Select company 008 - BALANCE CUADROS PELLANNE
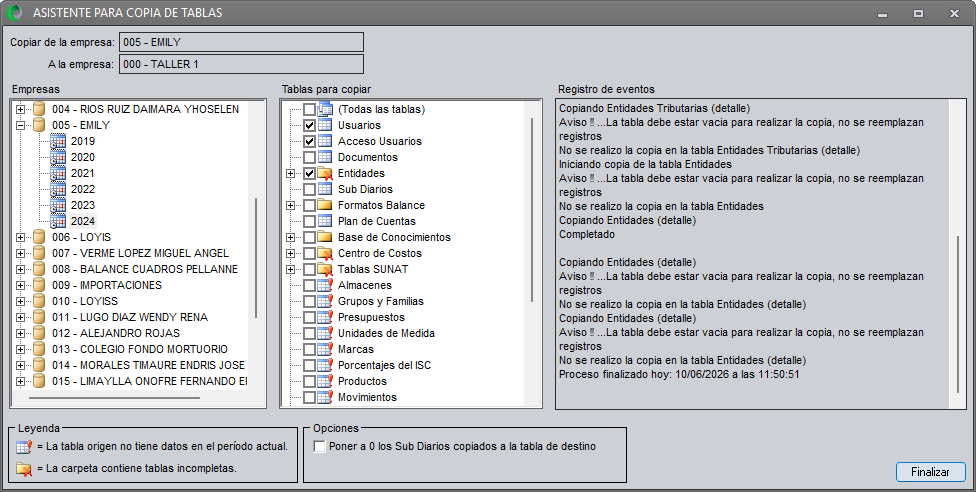Screen dimensions: 976x492 pos(144,270)
